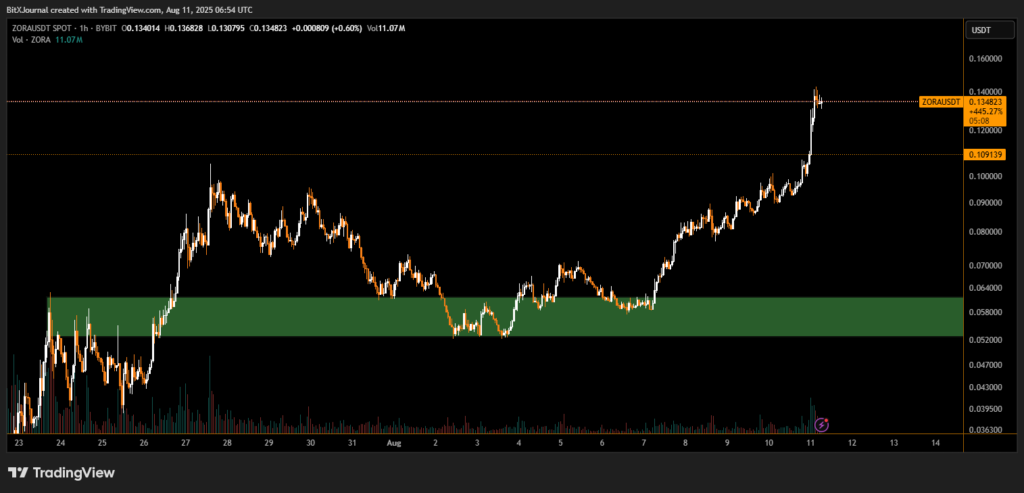Screen dimensions: 1024x493
Task: Click the 0.160000 price scale label
Action: tap(985, 58)
